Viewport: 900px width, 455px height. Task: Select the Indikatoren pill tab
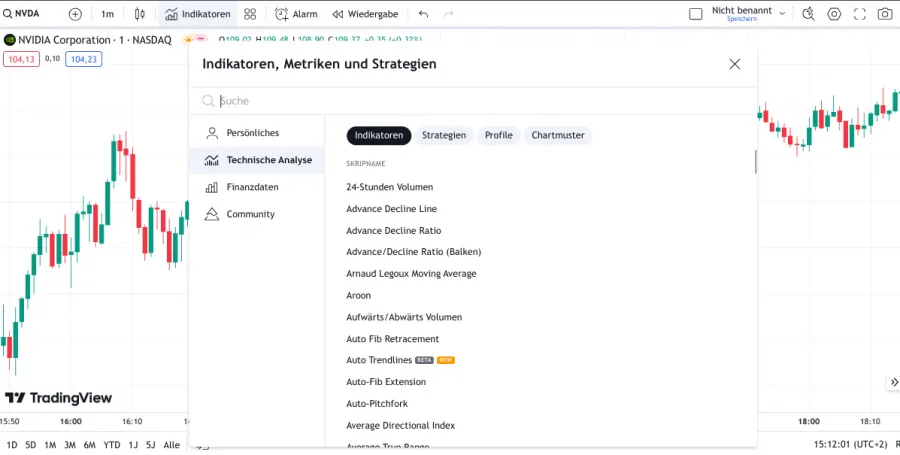tap(379, 136)
